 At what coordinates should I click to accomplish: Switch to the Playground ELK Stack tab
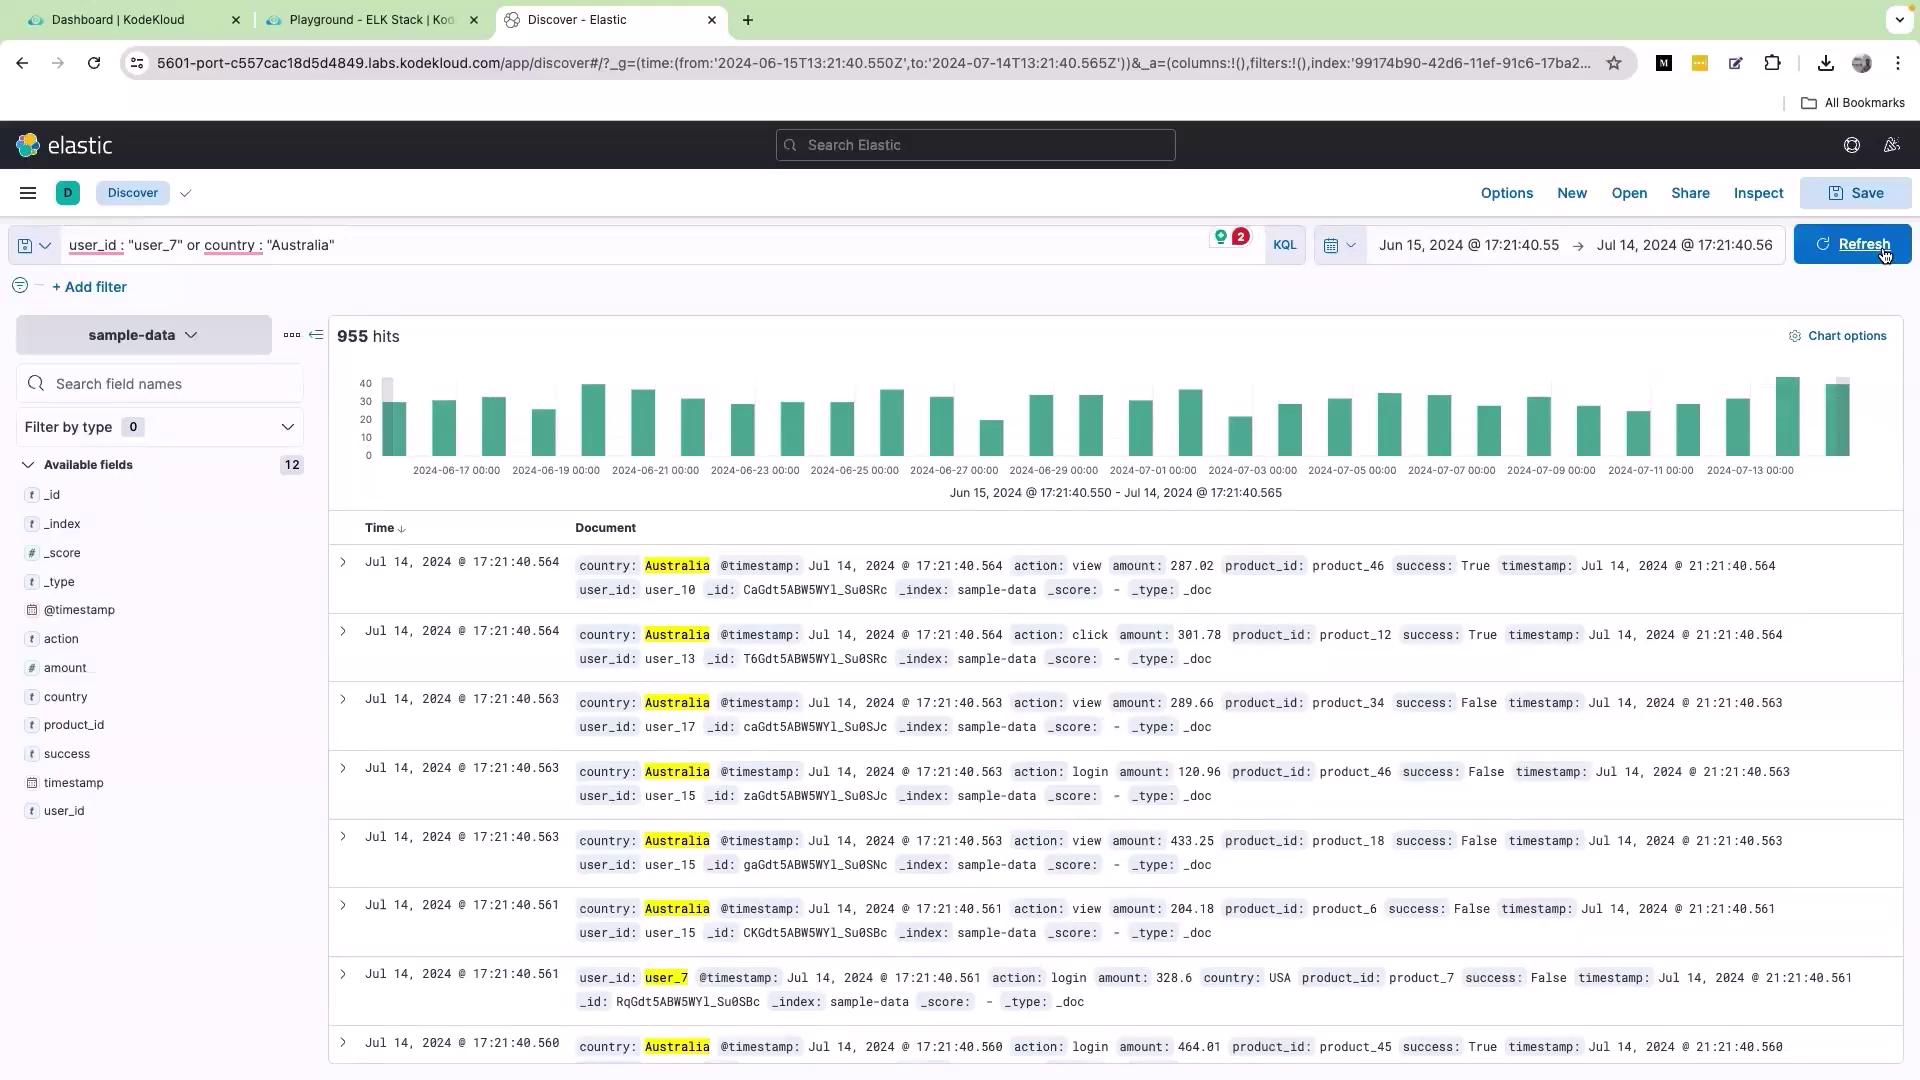370,20
